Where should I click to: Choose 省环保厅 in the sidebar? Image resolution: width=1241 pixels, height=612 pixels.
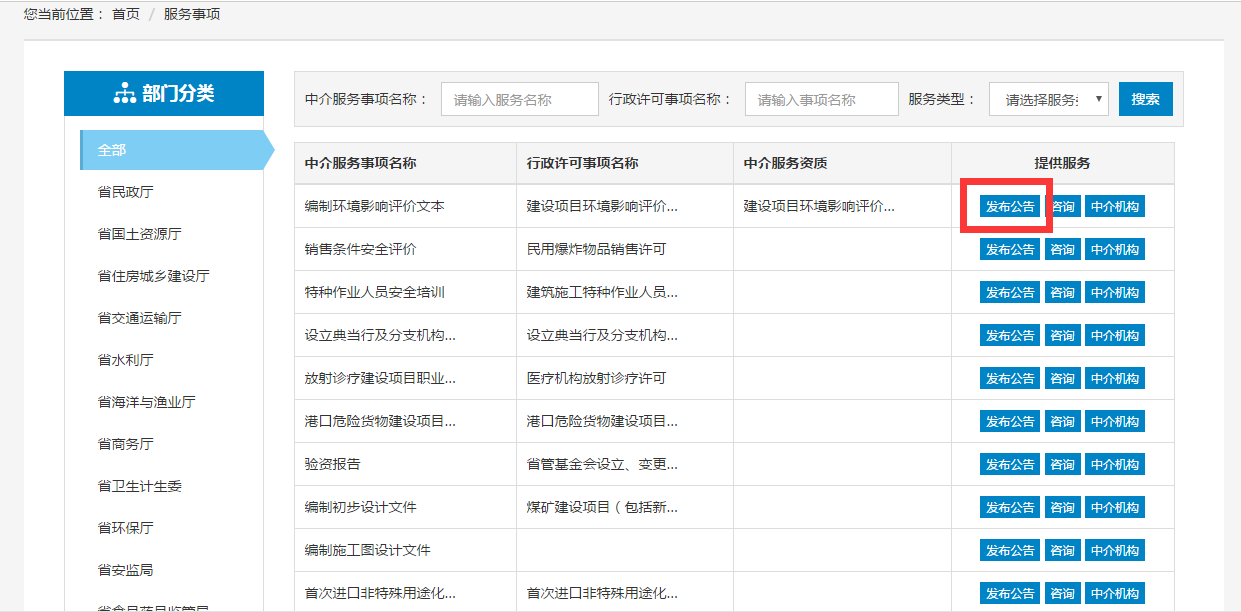point(126,528)
